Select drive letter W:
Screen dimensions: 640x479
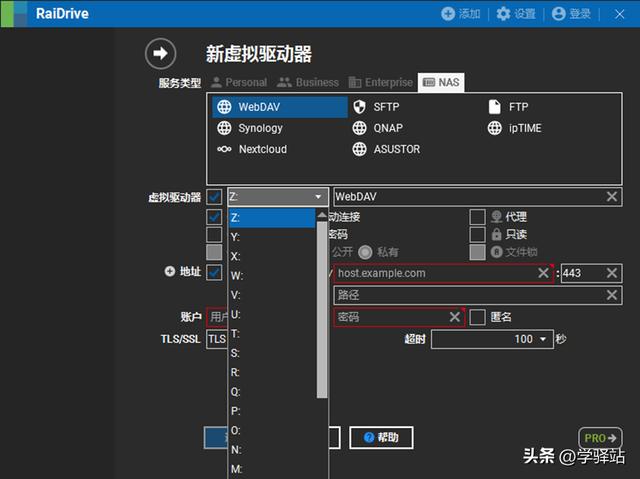[x=271, y=276]
